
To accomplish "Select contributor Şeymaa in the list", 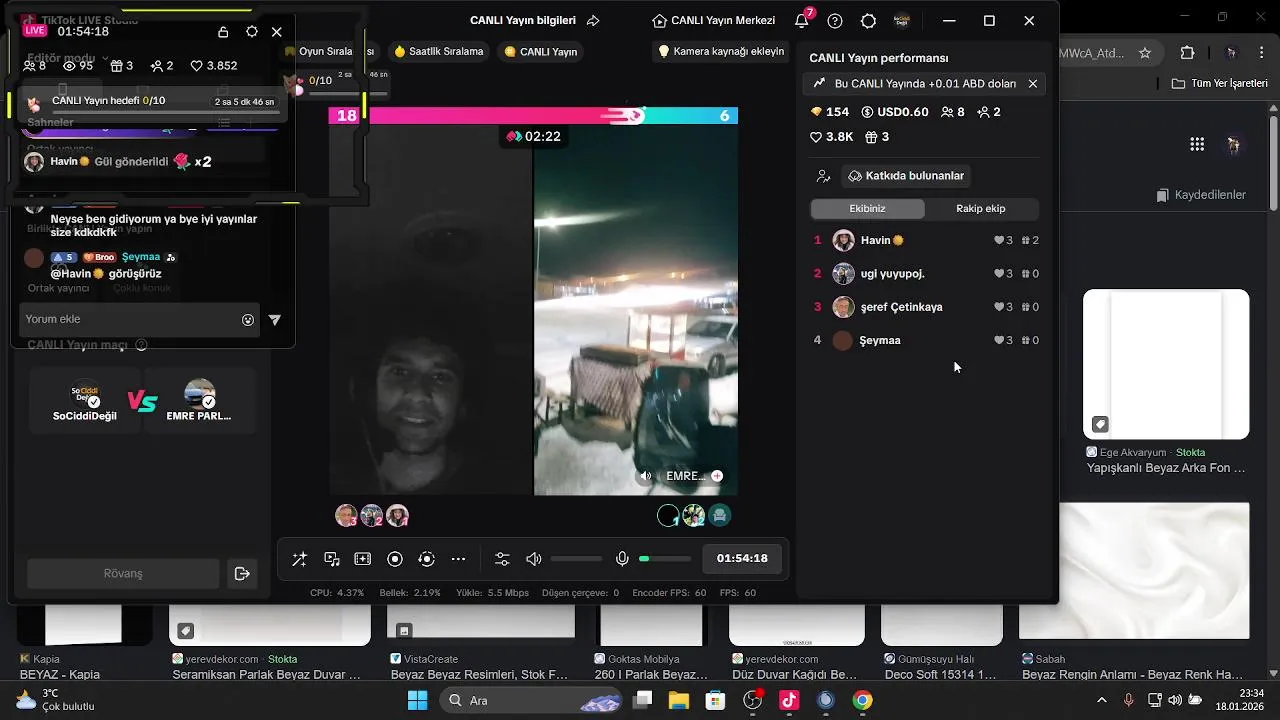I will (926, 341).
